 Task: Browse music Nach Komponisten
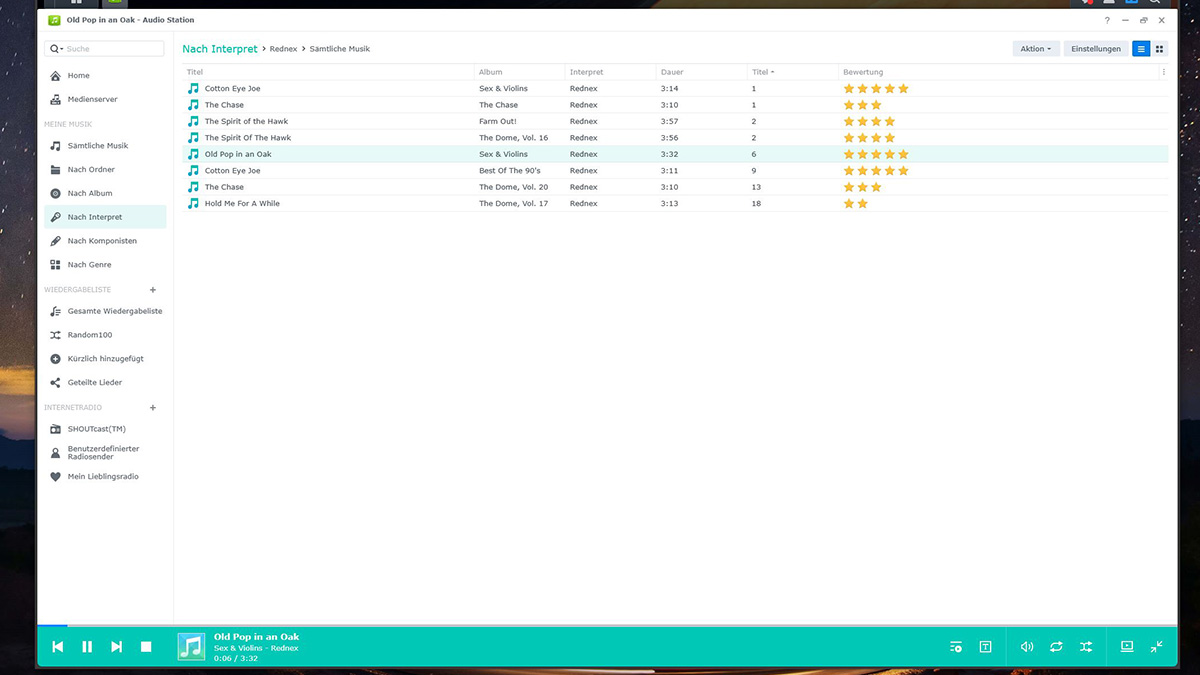(x=104, y=241)
